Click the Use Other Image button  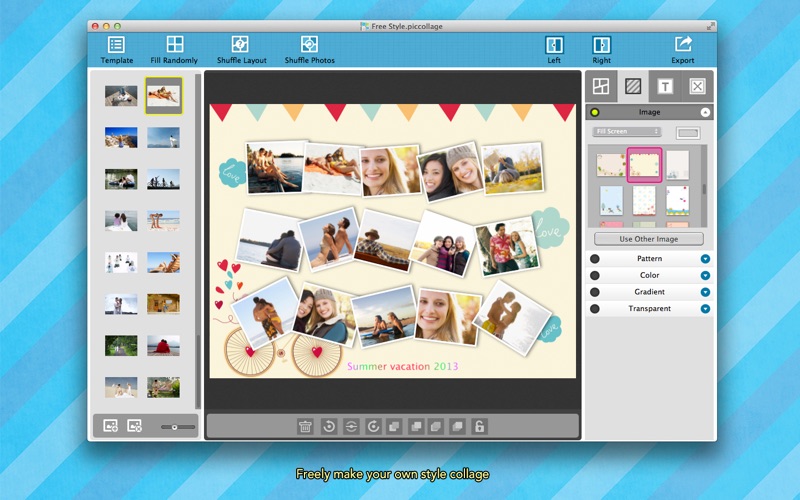pos(649,239)
